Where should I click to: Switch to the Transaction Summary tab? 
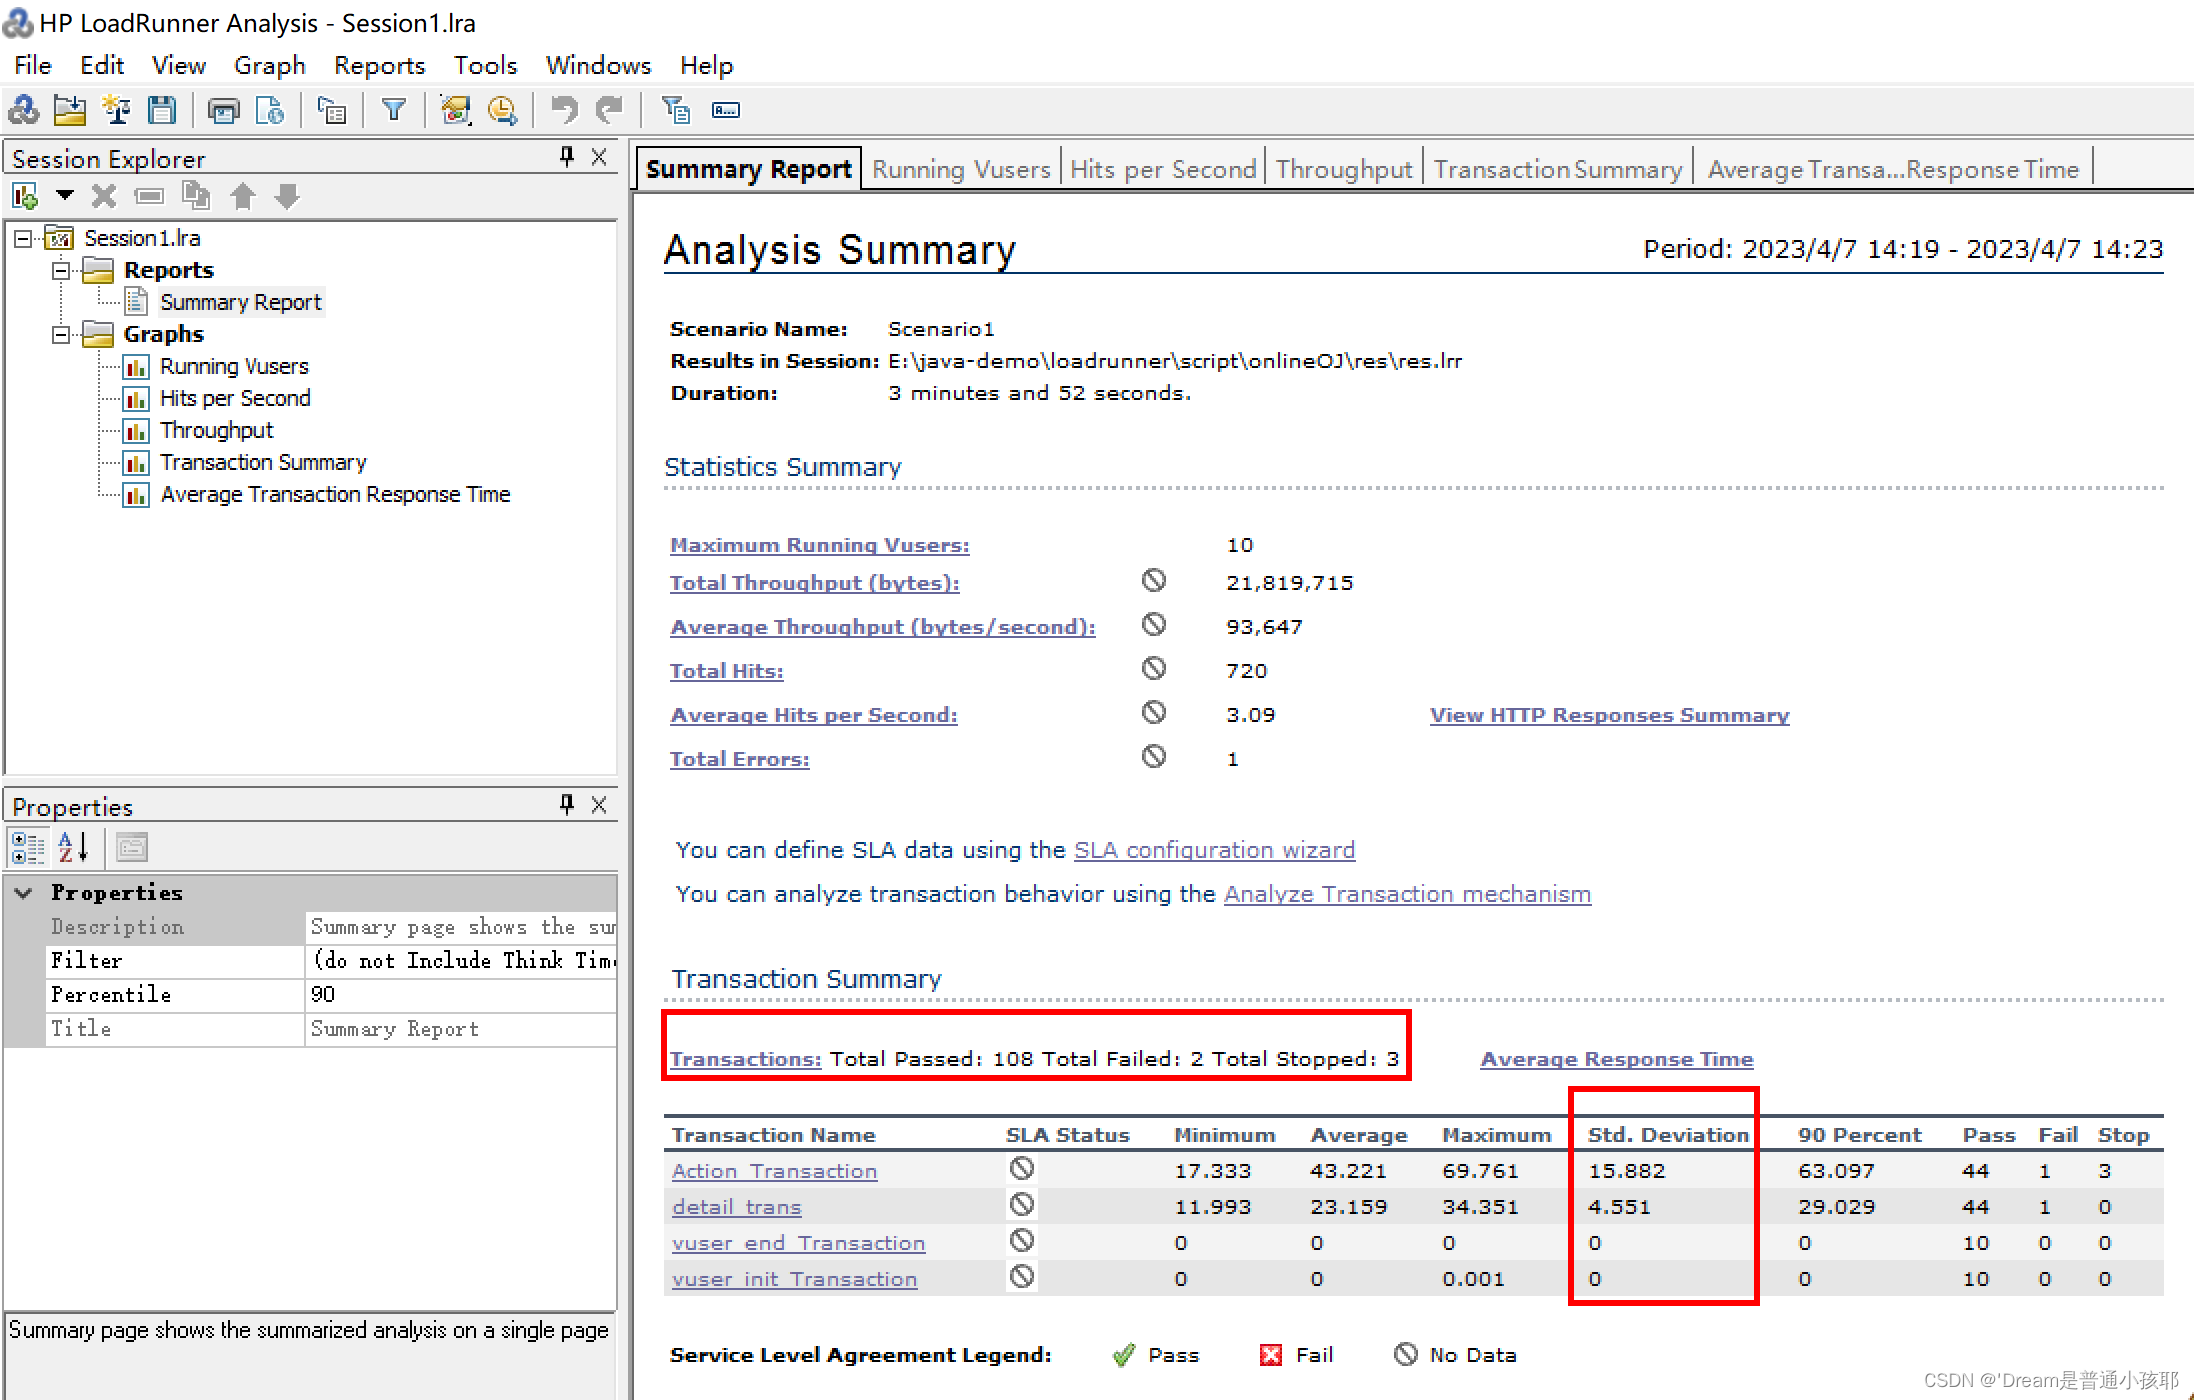click(x=1558, y=169)
